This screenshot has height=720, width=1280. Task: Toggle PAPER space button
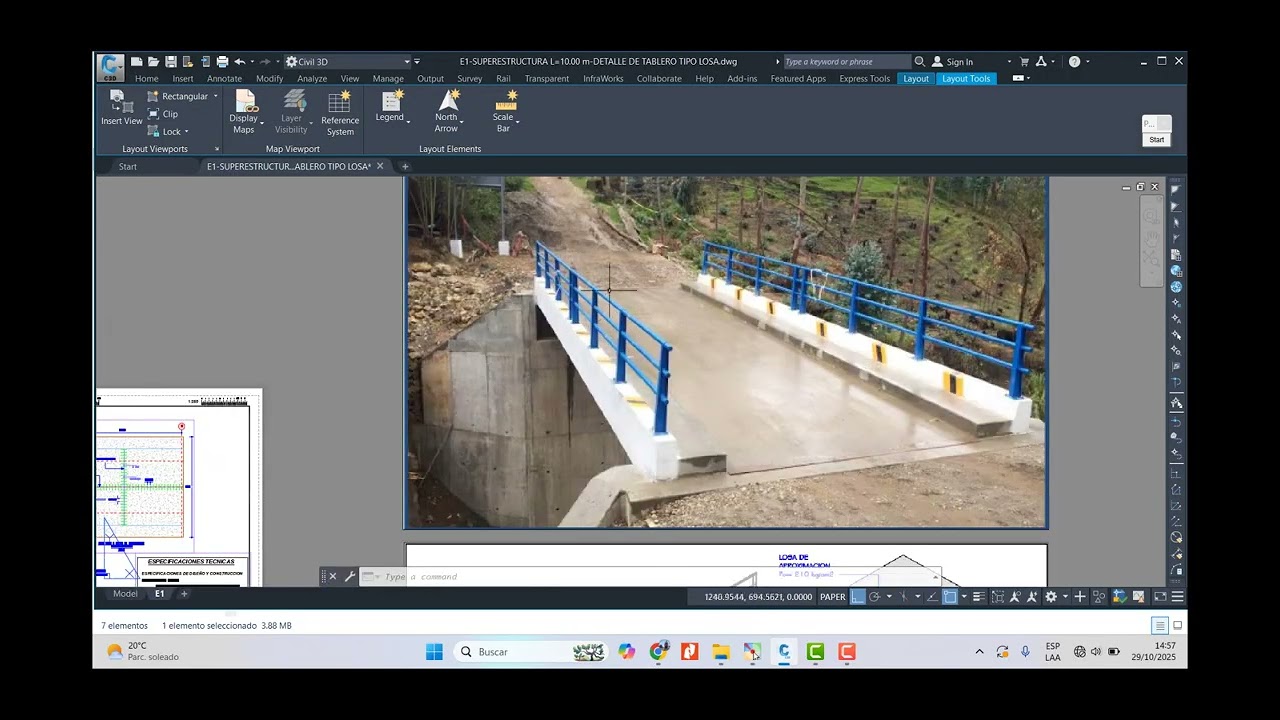[832, 597]
